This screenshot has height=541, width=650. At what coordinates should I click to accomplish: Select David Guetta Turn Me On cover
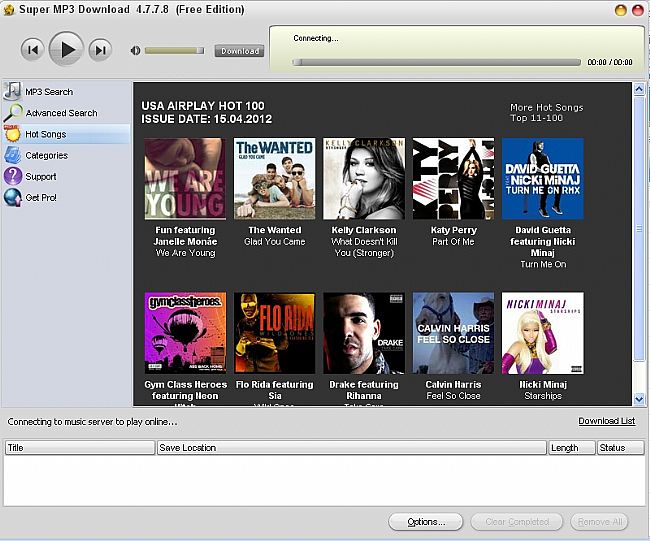click(543, 179)
